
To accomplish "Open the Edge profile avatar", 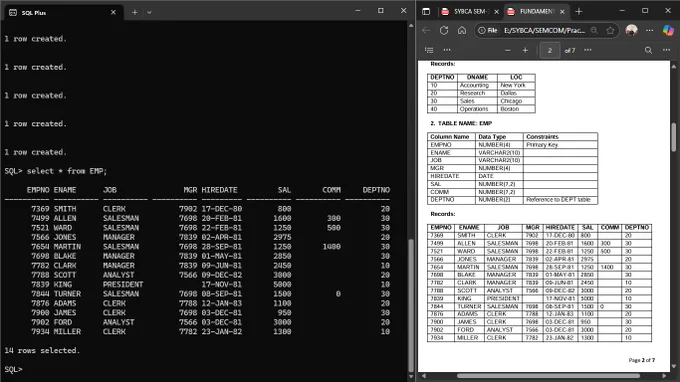I will 631,30.
